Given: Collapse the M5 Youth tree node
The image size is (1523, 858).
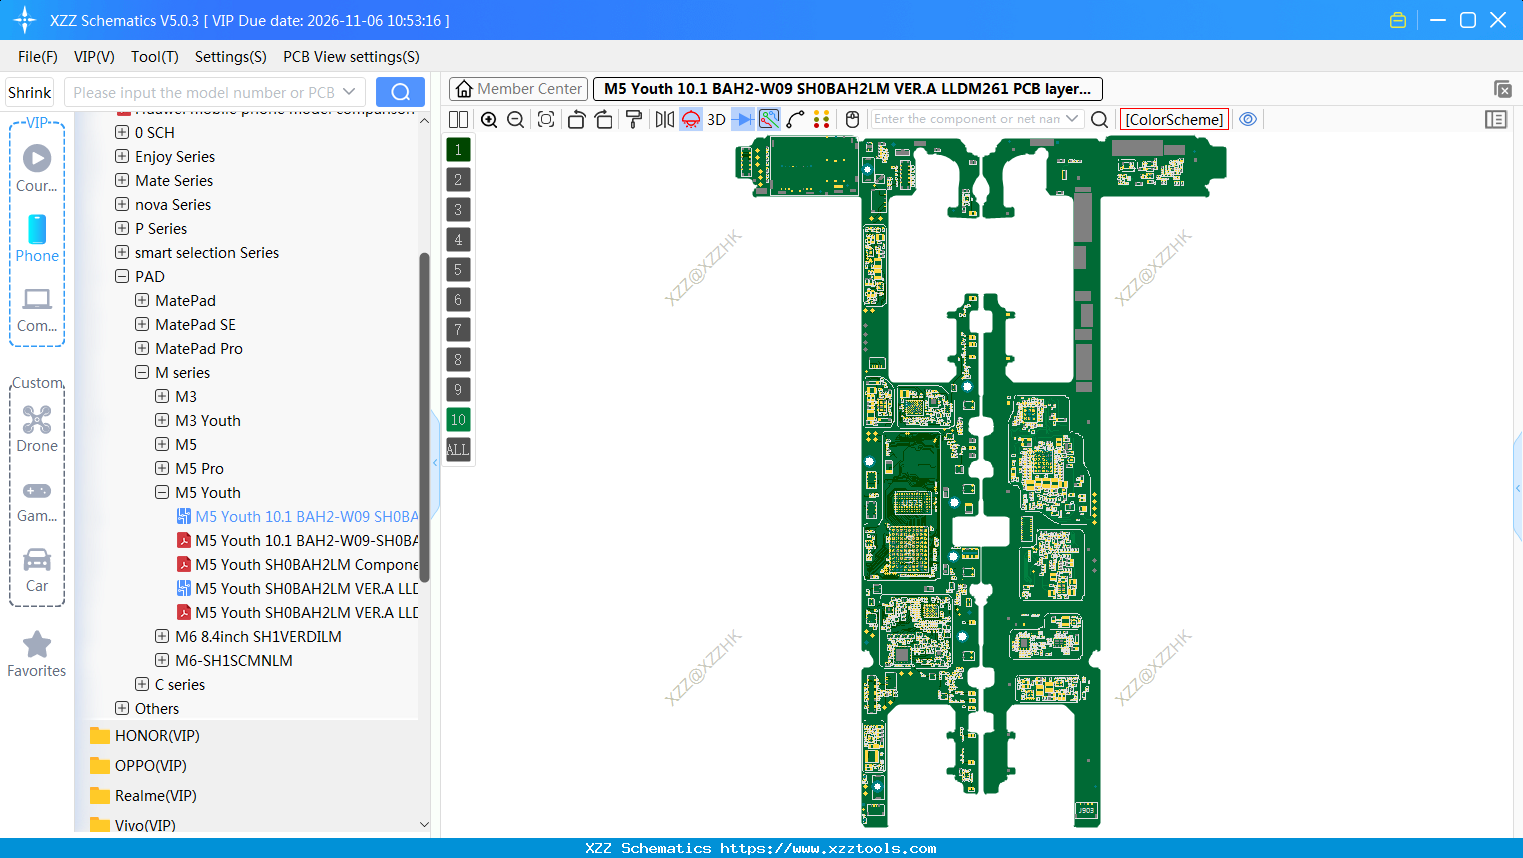Looking at the screenshot, I should click(x=161, y=492).
